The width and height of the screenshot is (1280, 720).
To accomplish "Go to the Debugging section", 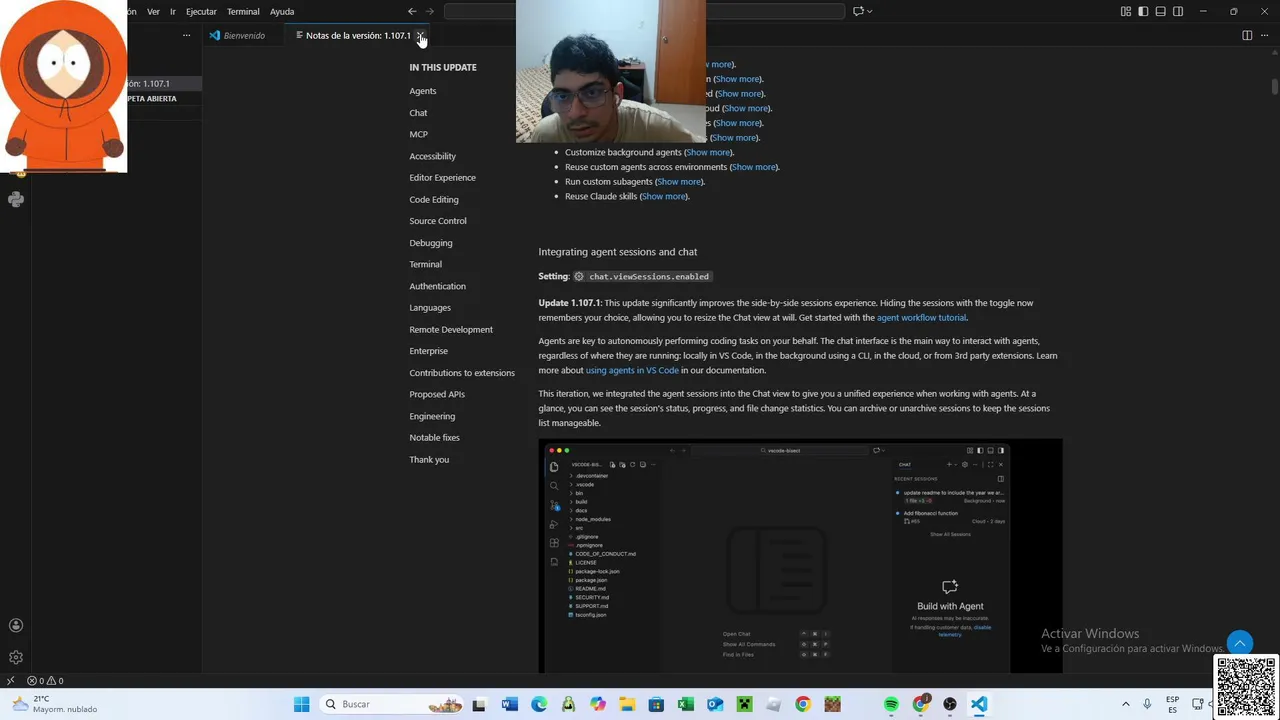I will point(431,243).
